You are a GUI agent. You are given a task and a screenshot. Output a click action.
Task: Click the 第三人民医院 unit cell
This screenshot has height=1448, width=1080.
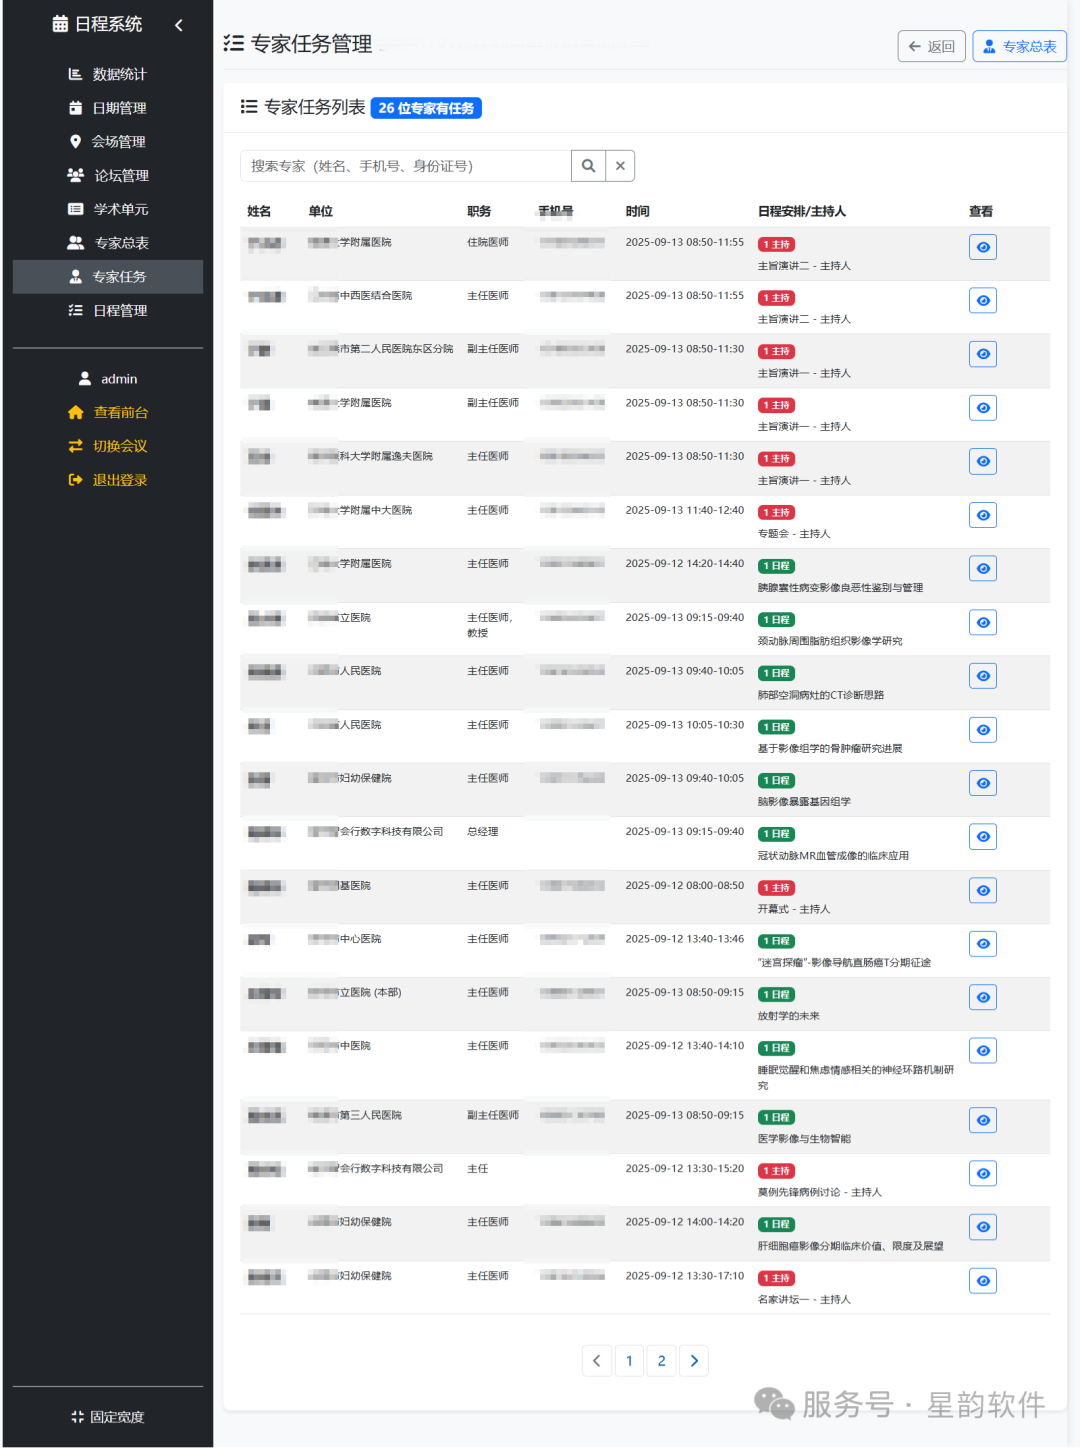(x=355, y=1115)
